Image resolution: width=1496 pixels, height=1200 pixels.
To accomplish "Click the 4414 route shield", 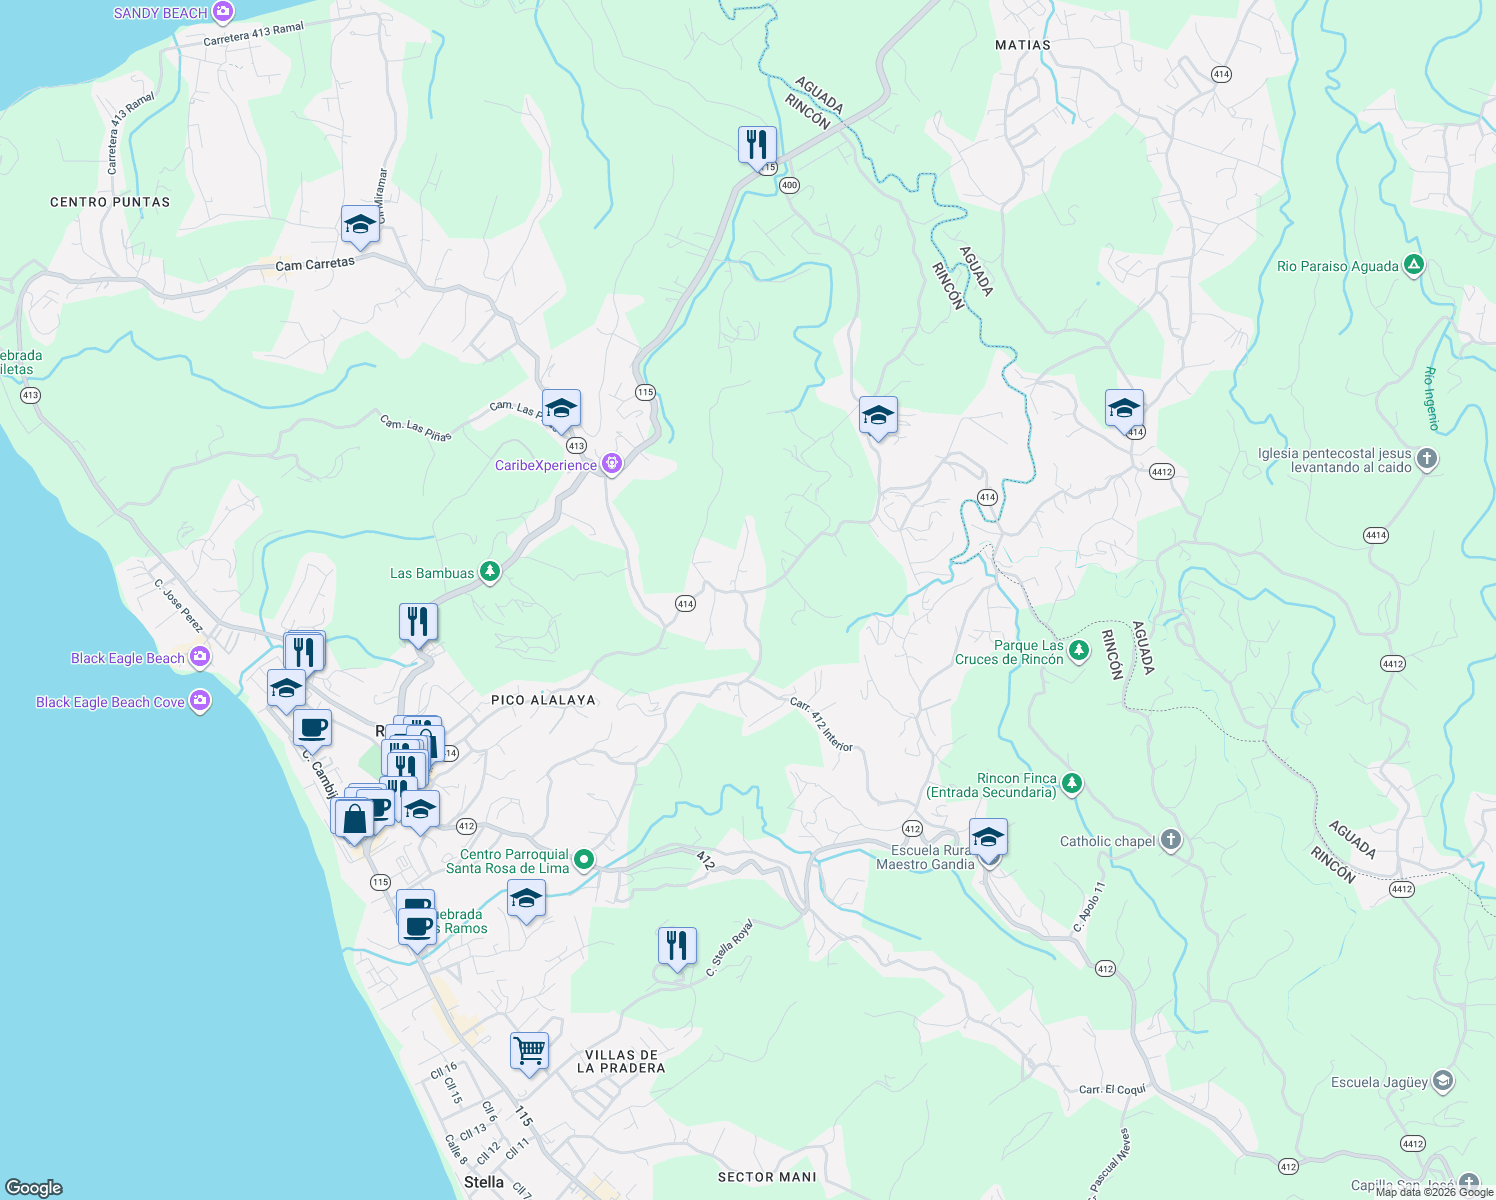I will [x=1376, y=535].
